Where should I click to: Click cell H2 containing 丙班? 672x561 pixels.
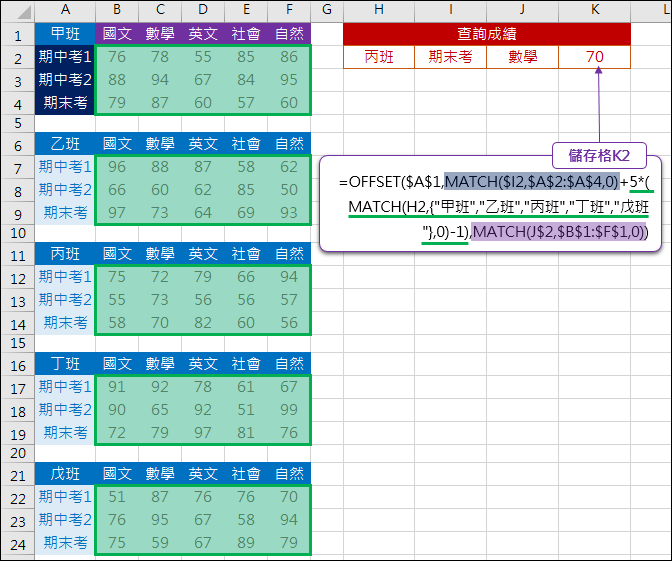pos(379,57)
